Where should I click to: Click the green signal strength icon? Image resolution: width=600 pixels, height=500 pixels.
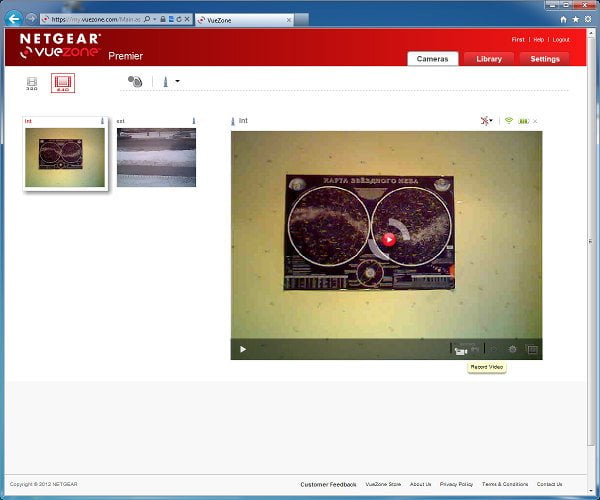point(509,121)
